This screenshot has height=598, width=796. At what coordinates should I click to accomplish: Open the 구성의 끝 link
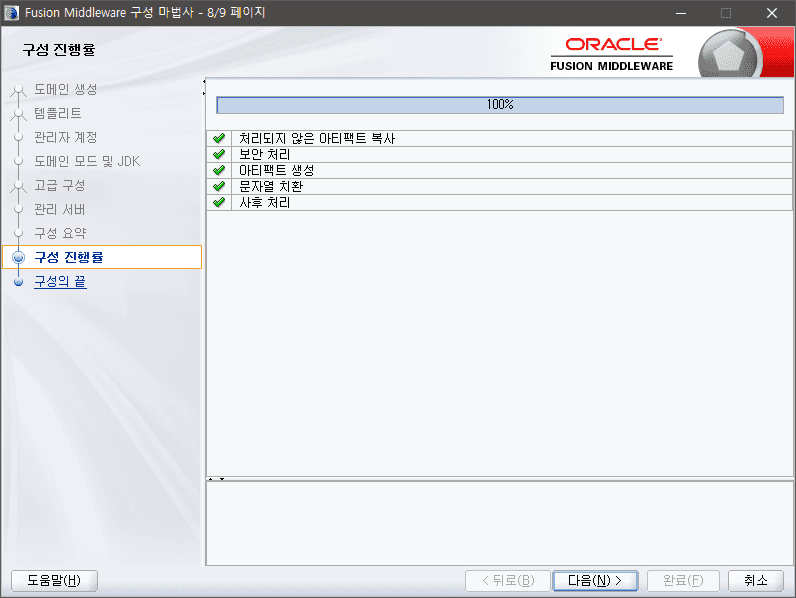[60, 281]
